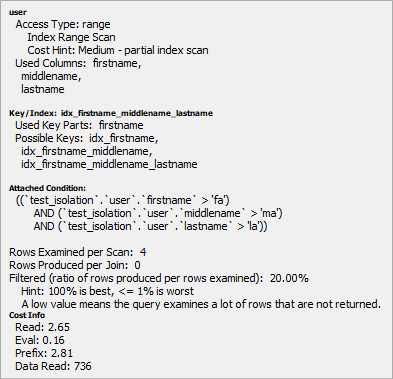Select the 'Used Key Parts: firstname' line
Image resolution: width=393 pixels, height=379 pixels.
[x=79, y=125]
